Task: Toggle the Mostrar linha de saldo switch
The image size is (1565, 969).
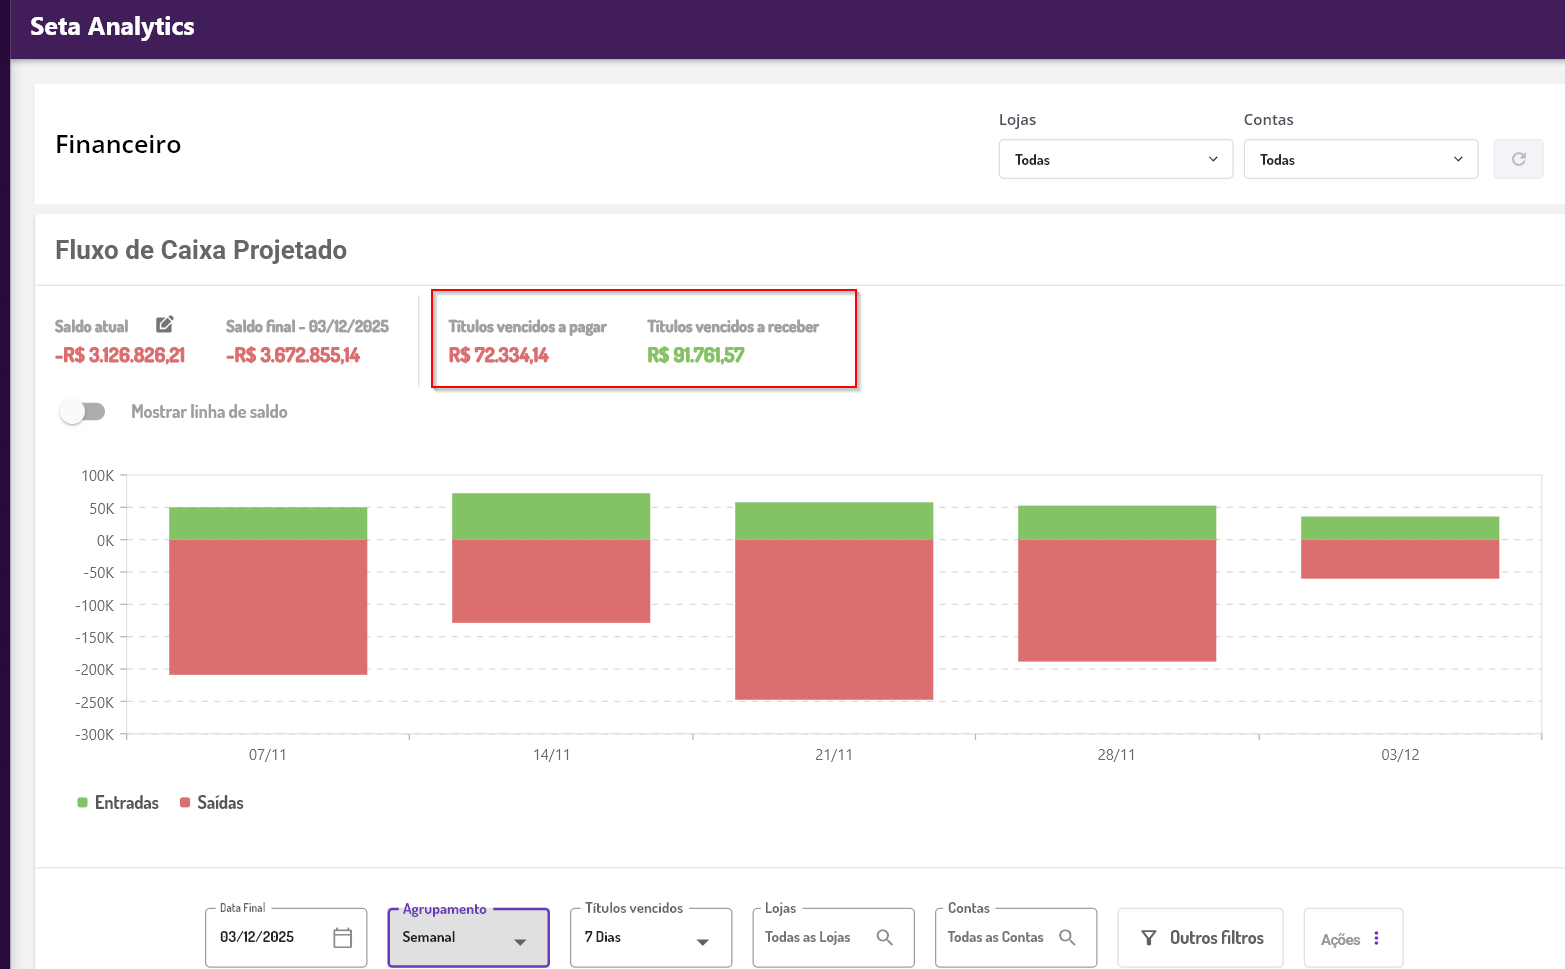Action: [82, 412]
